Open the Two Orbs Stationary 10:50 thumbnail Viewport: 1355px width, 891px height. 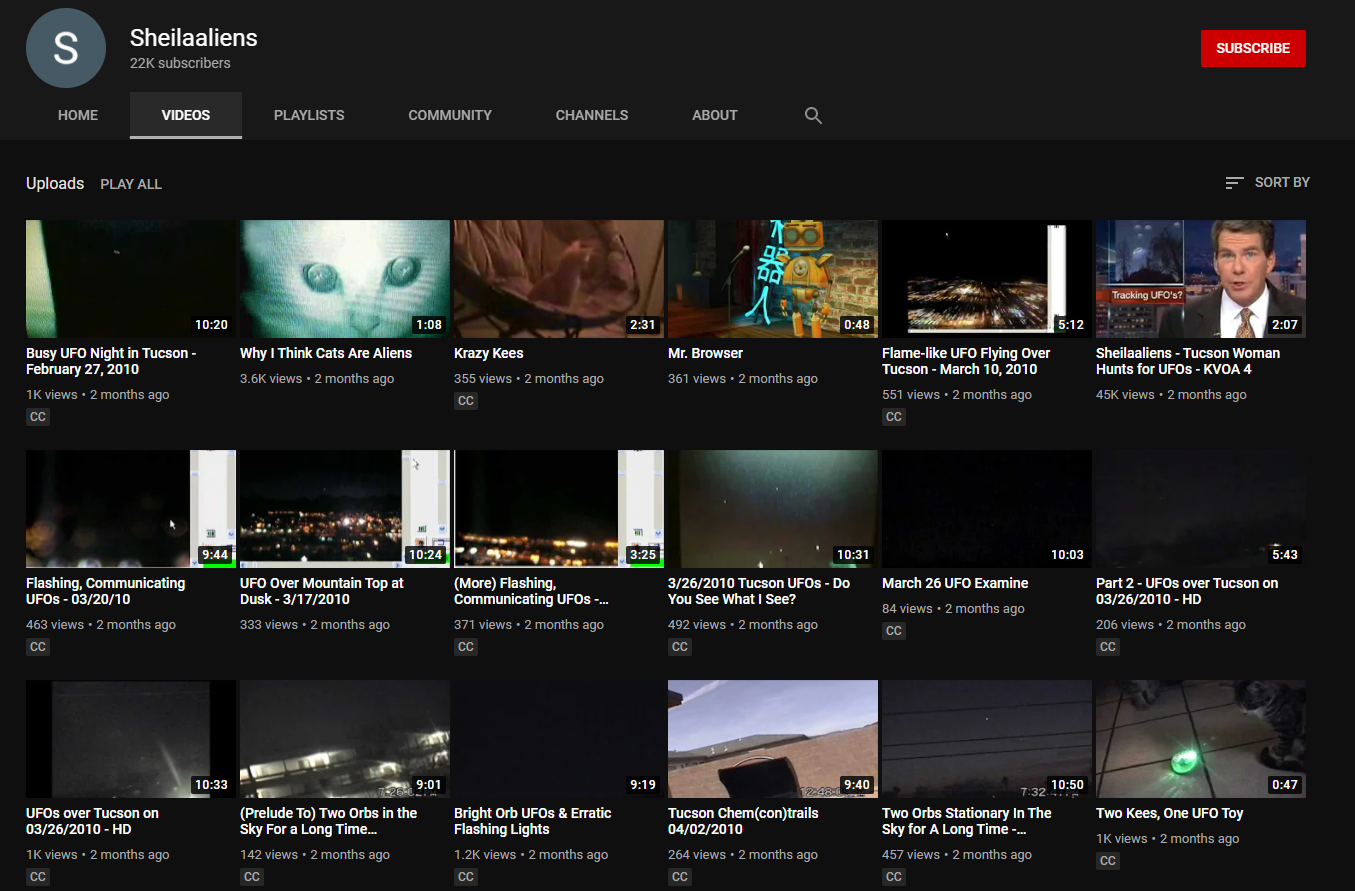tap(987, 739)
